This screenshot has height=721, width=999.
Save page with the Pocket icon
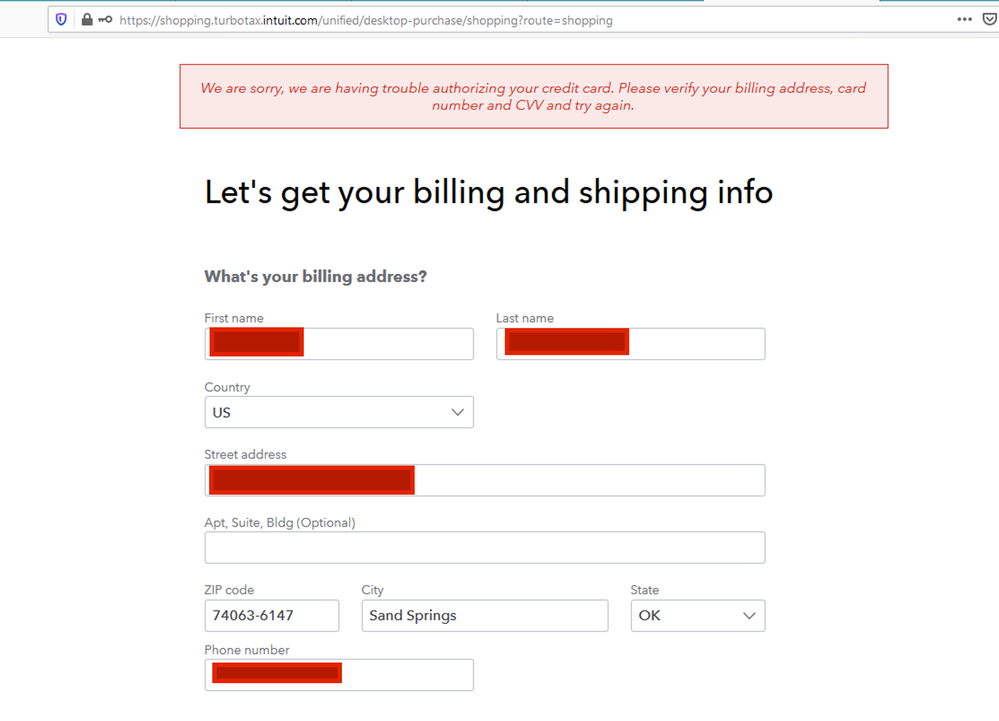pyautogui.click(x=990, y=19)
